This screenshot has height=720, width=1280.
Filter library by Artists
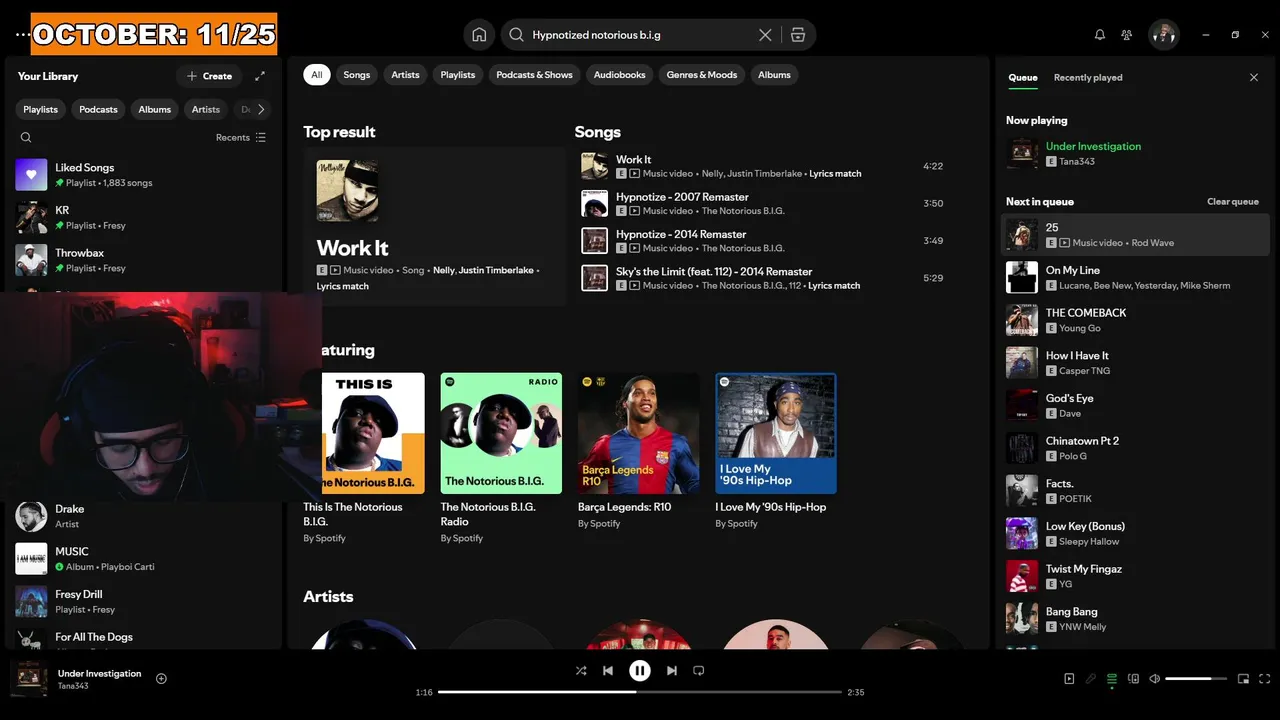tap(206, 110)
